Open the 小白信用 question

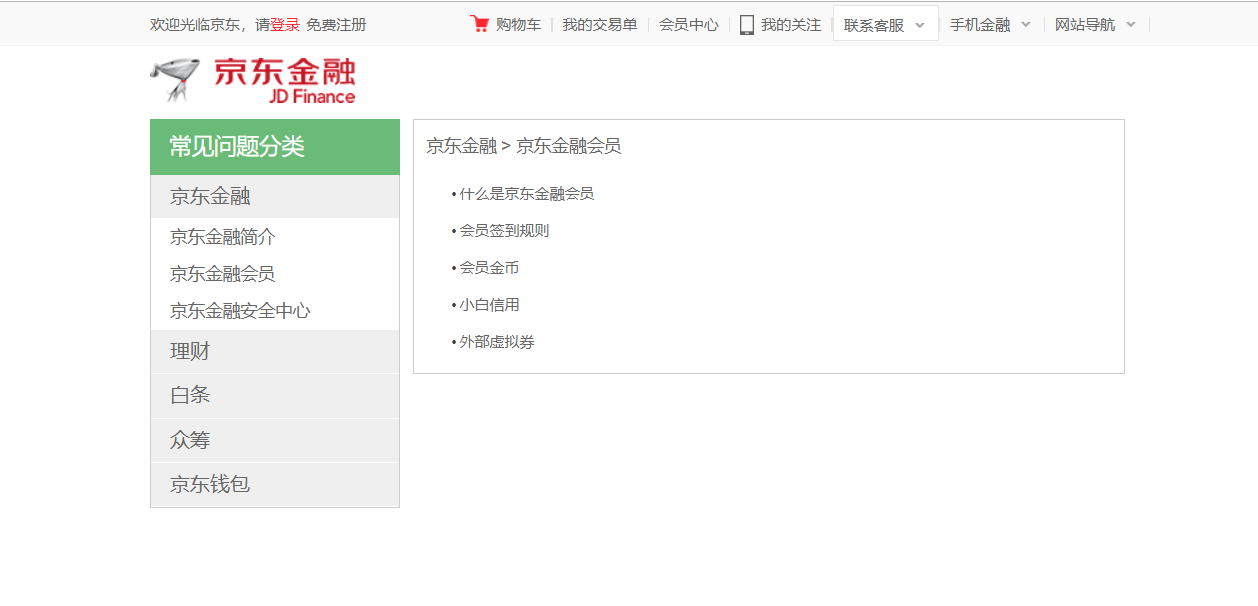(489, 305)
